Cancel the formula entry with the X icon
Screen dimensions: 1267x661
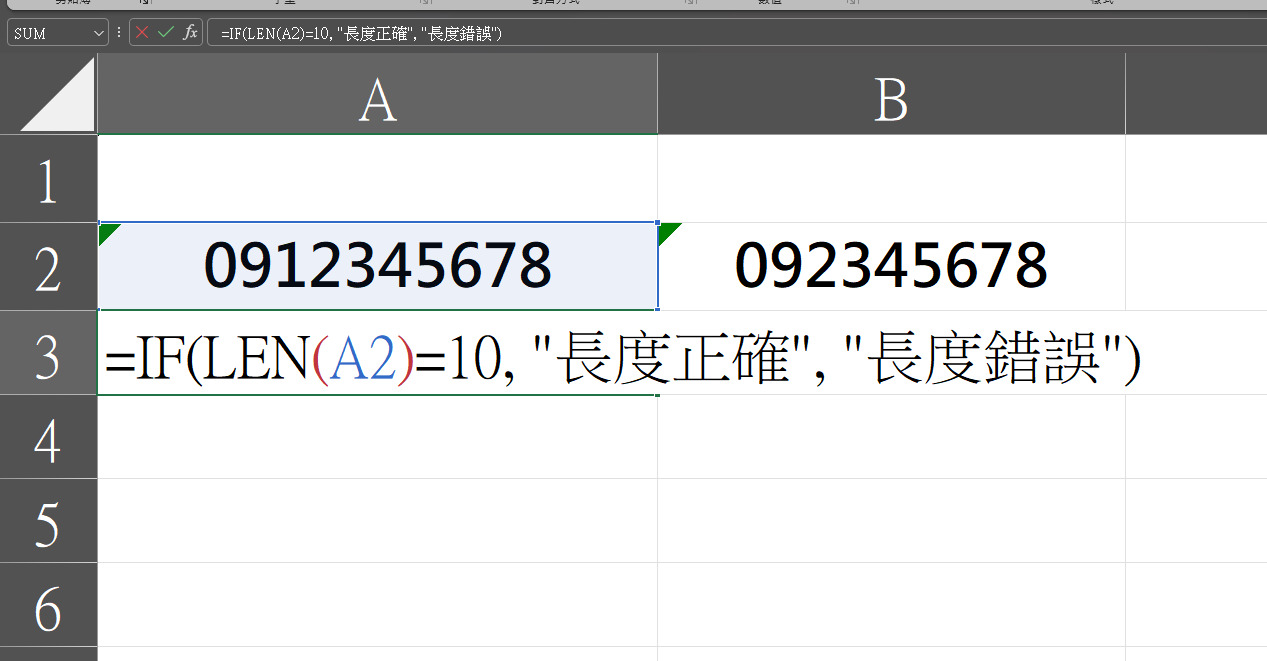(x=142, y=33)
